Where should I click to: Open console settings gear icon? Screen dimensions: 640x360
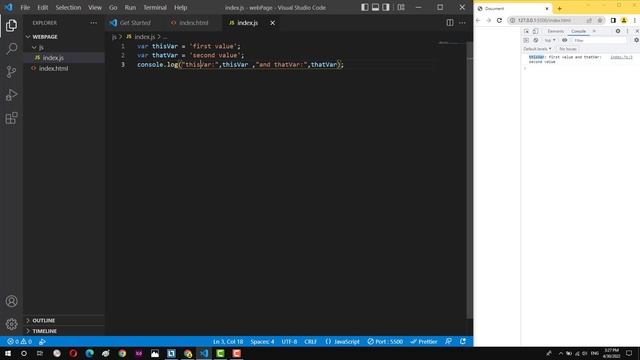point(636,40)
